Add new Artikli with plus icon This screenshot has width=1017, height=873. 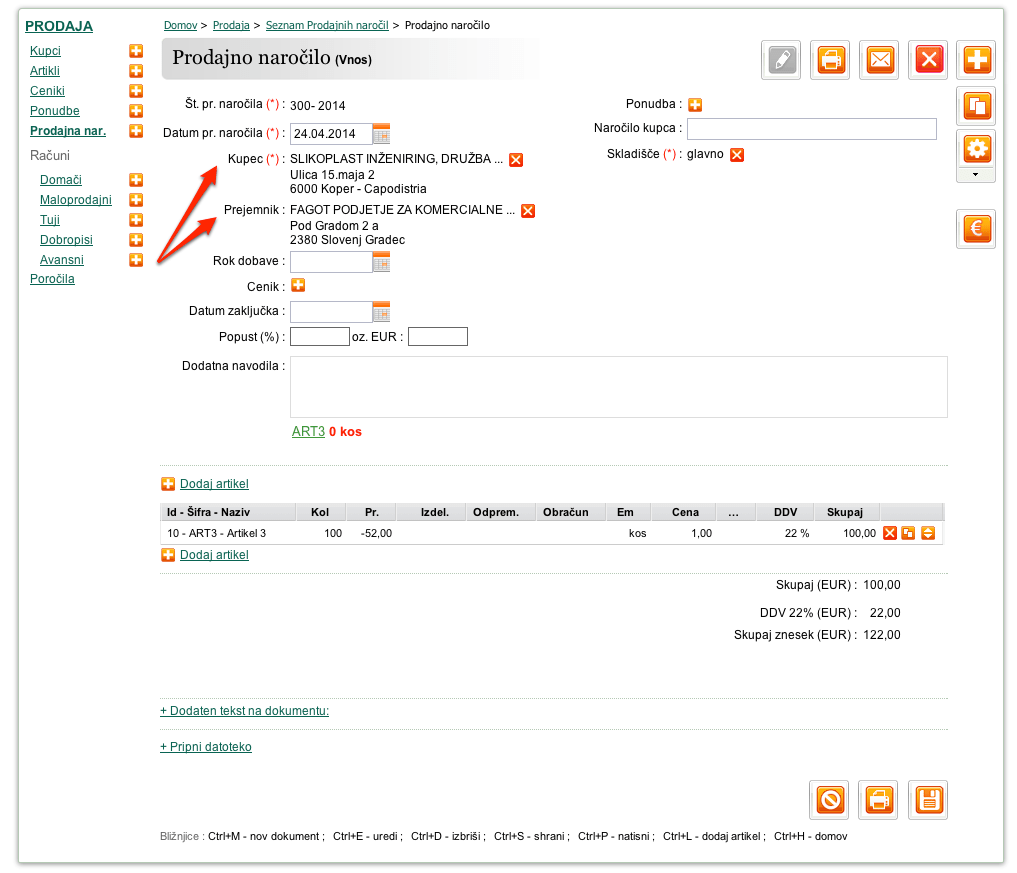136,71
